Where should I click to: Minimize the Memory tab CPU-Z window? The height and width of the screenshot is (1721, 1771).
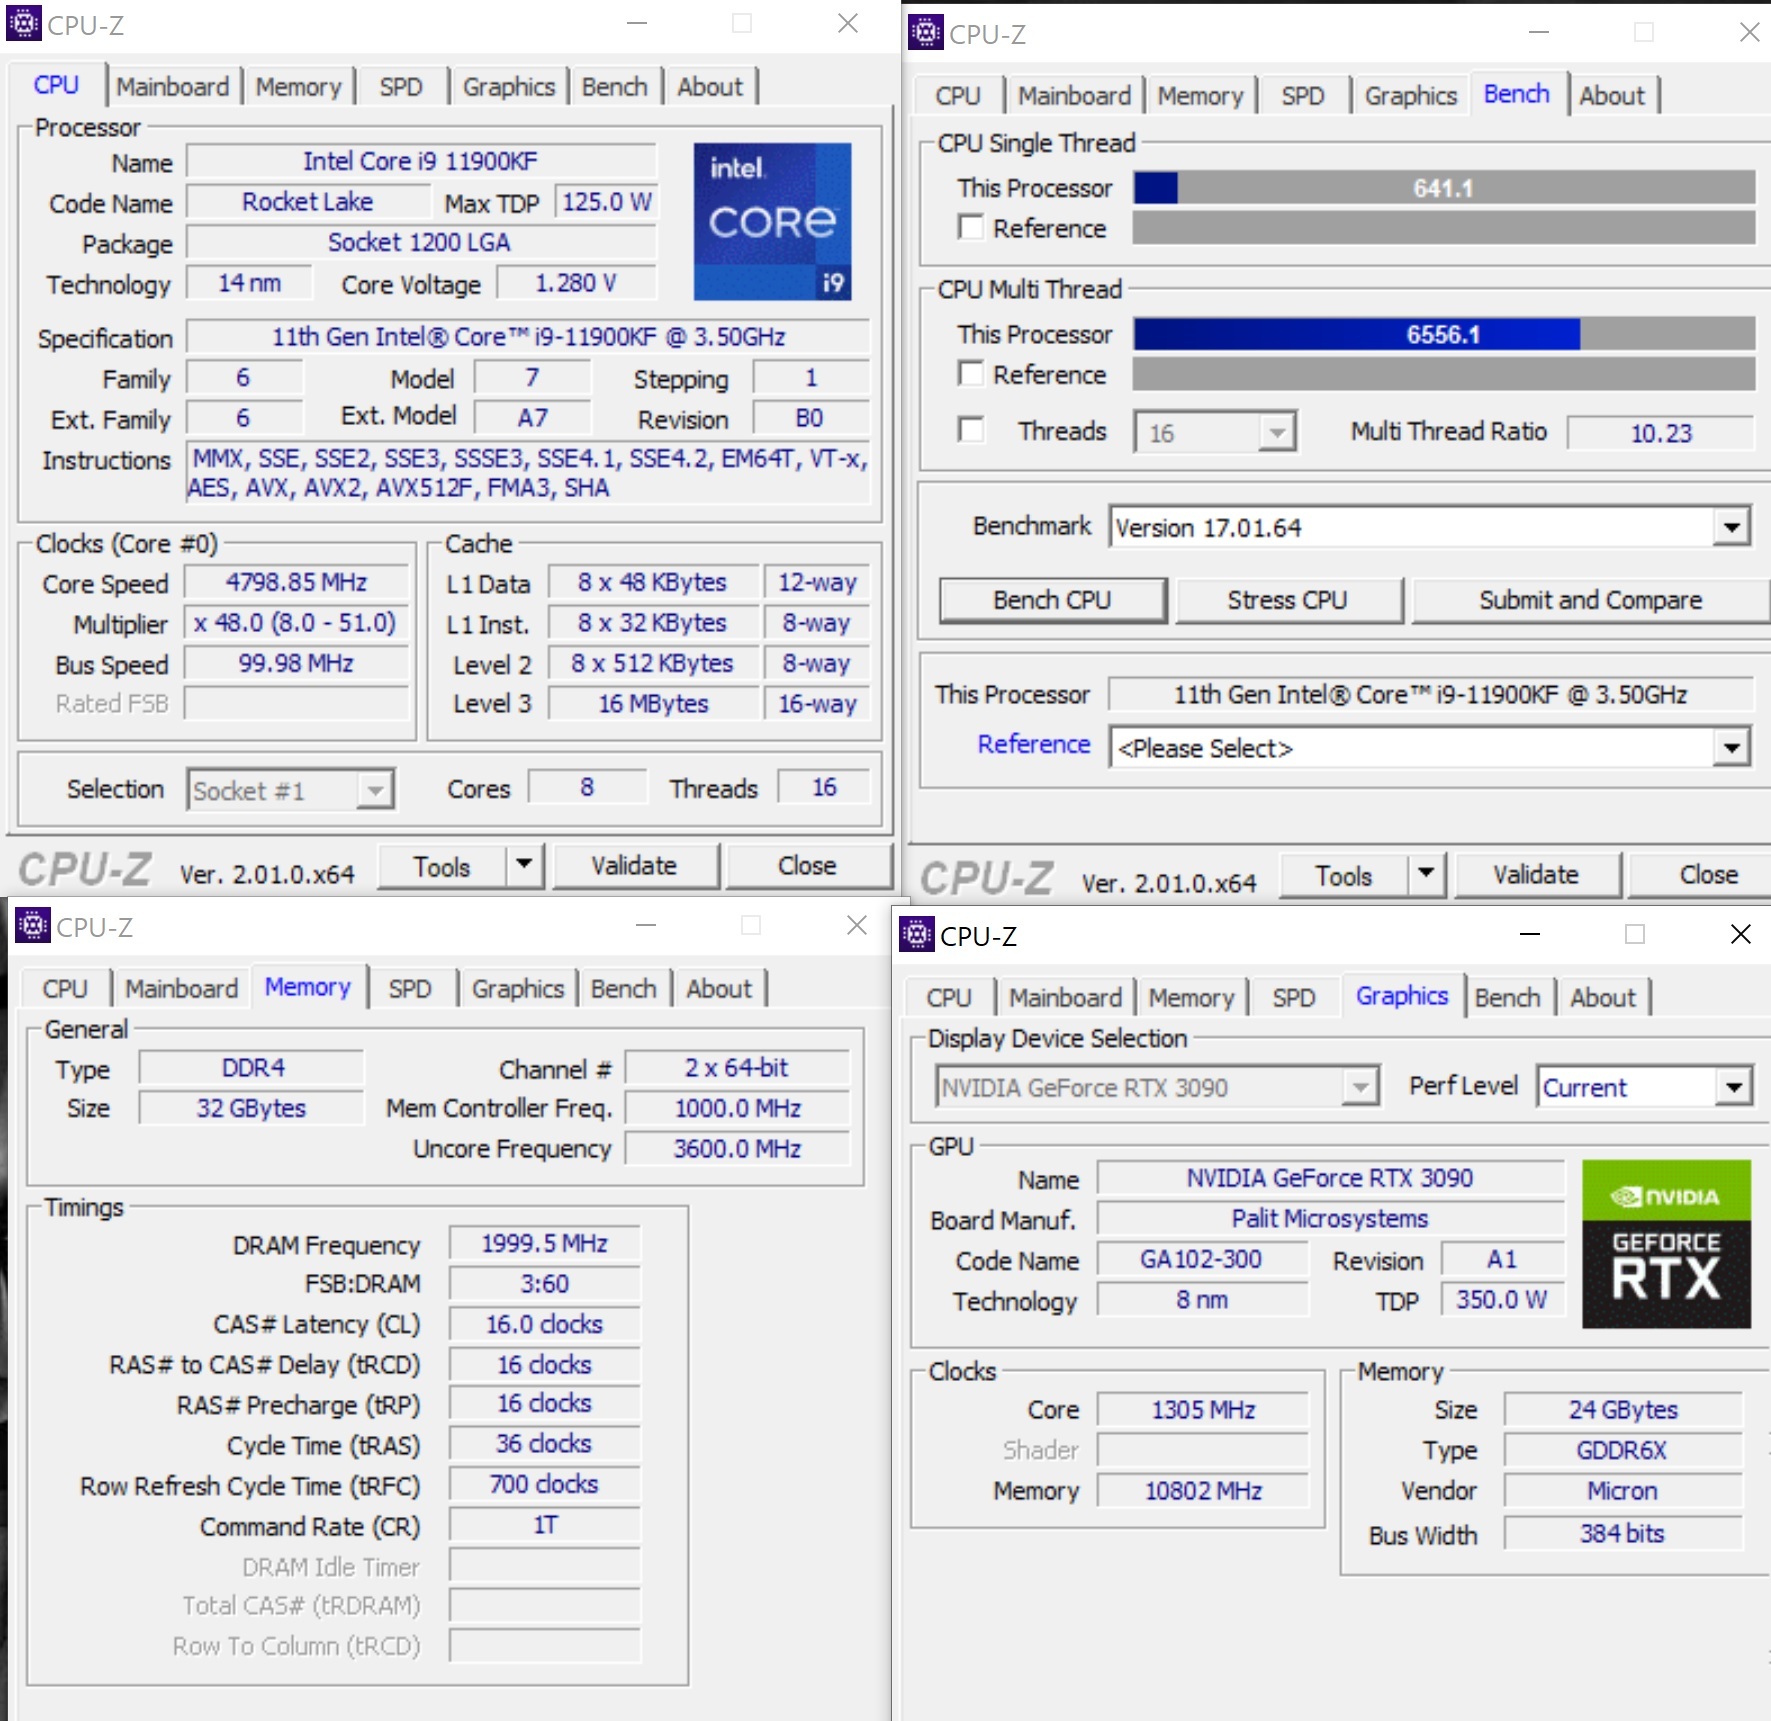tap(646, 925)
